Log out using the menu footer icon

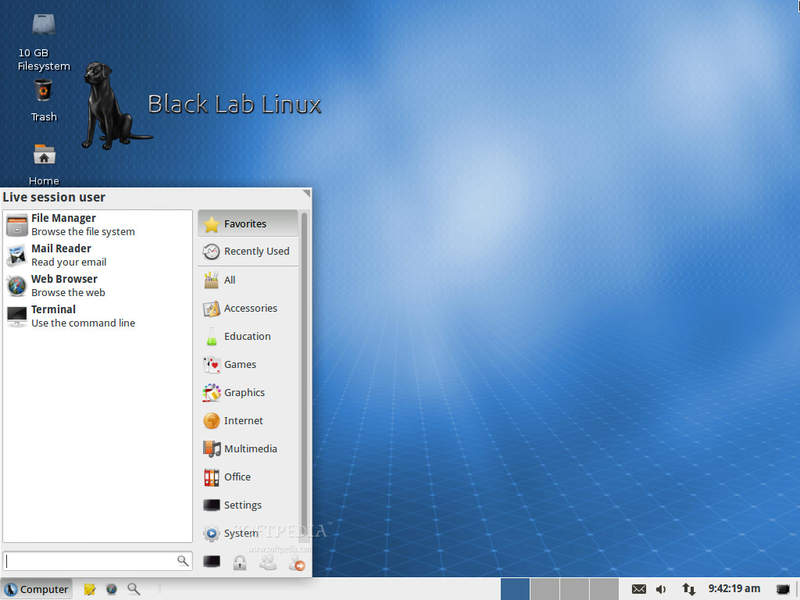[297, 564]
